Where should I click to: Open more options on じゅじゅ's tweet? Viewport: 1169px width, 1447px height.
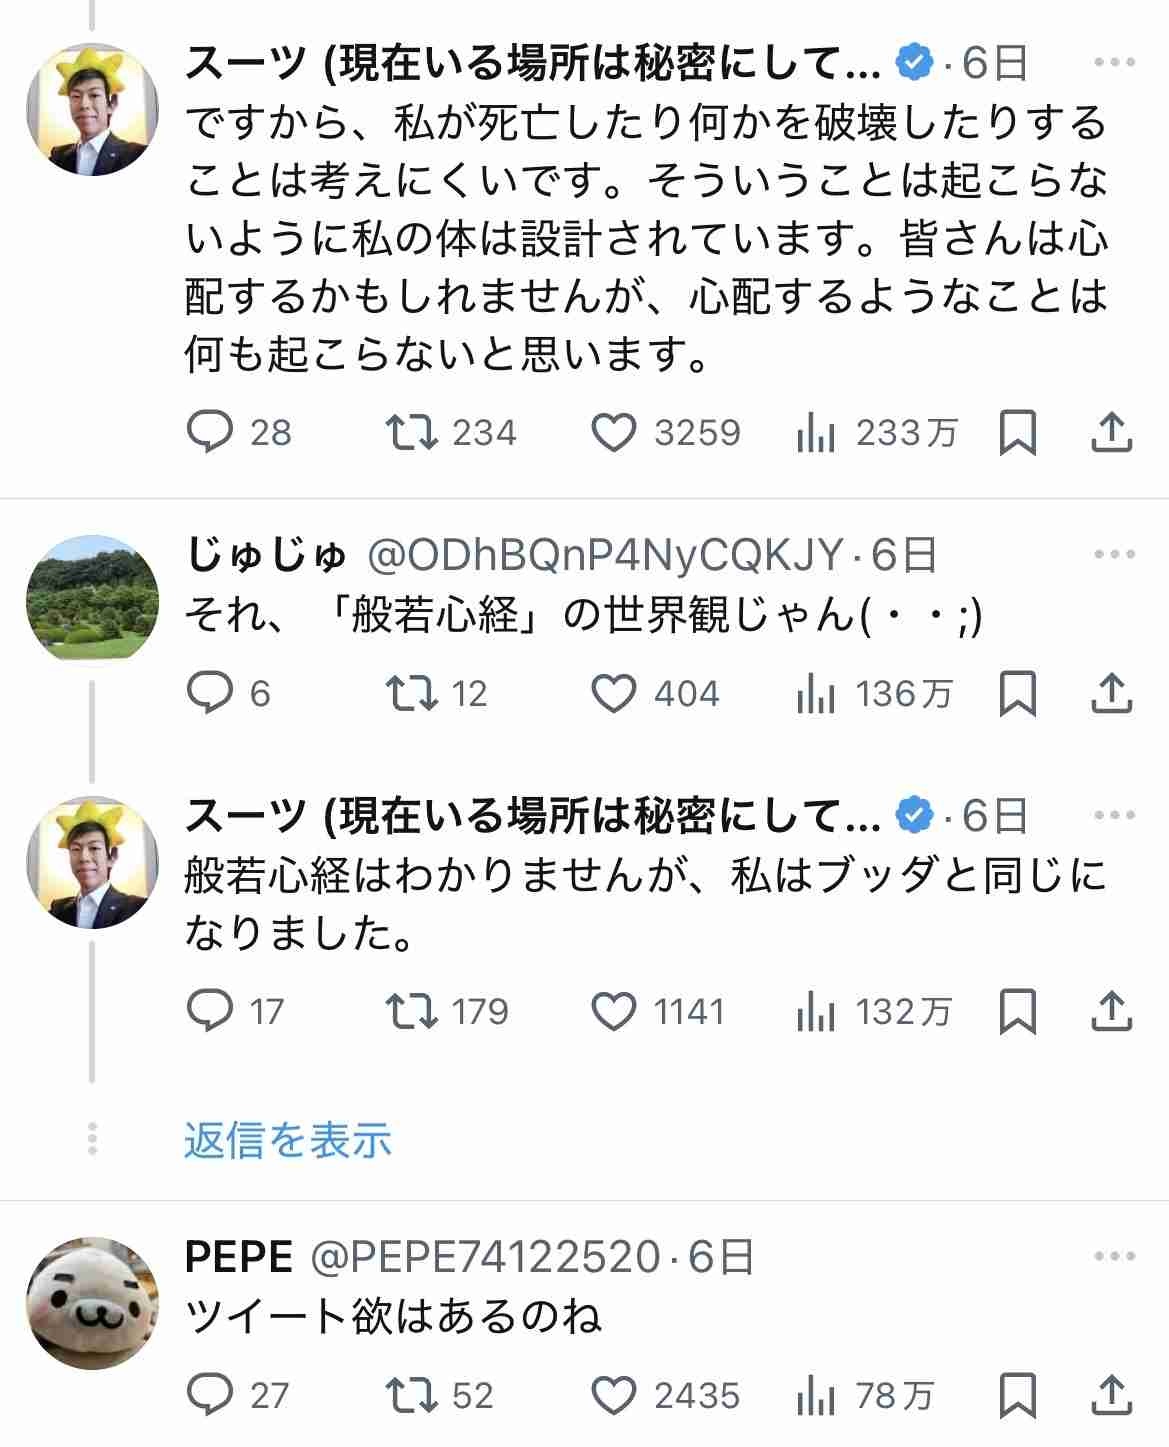[1114, 555]
